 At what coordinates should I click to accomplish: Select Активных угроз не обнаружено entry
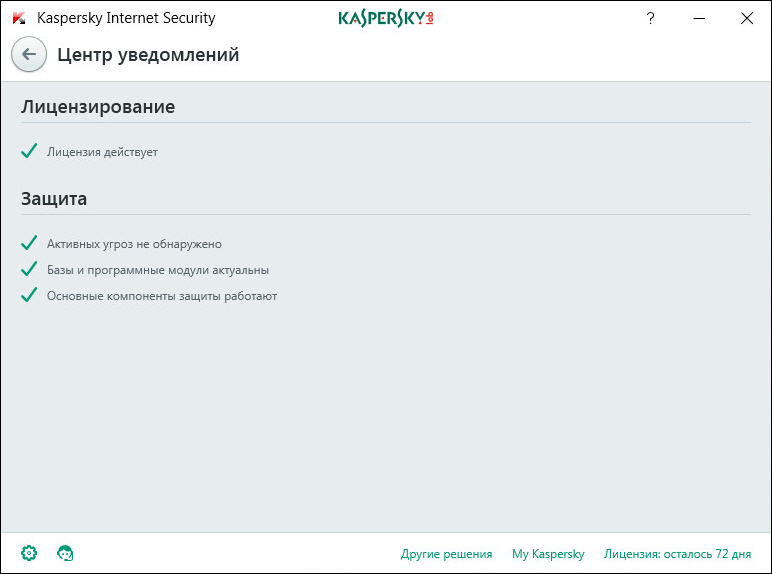pos(134,244)
